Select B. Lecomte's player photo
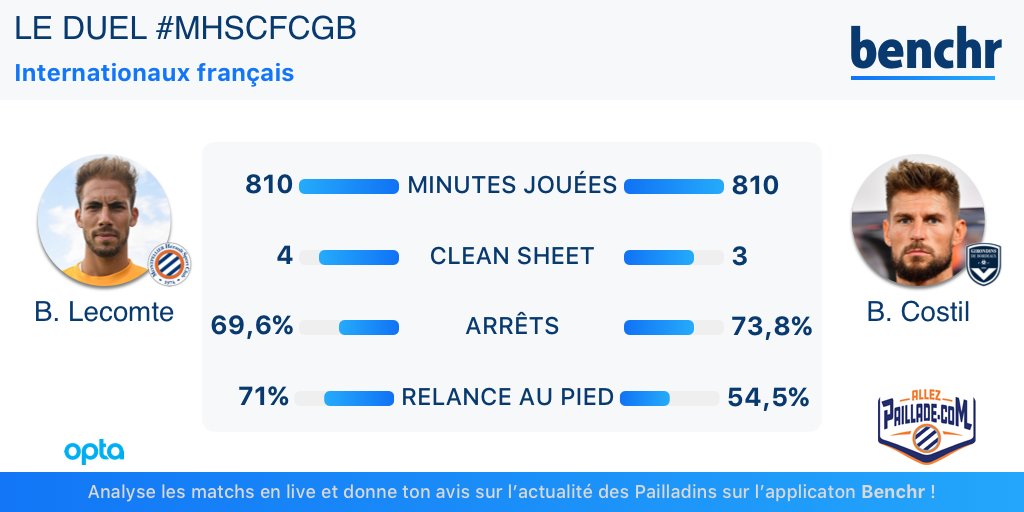The width and height of the screenshot is (1024, 512). [104, 221]
